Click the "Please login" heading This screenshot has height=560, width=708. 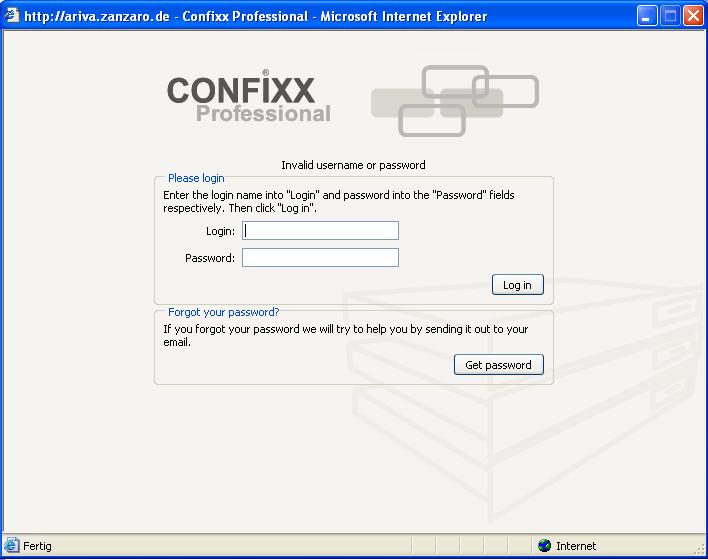[x=196, y=178]
